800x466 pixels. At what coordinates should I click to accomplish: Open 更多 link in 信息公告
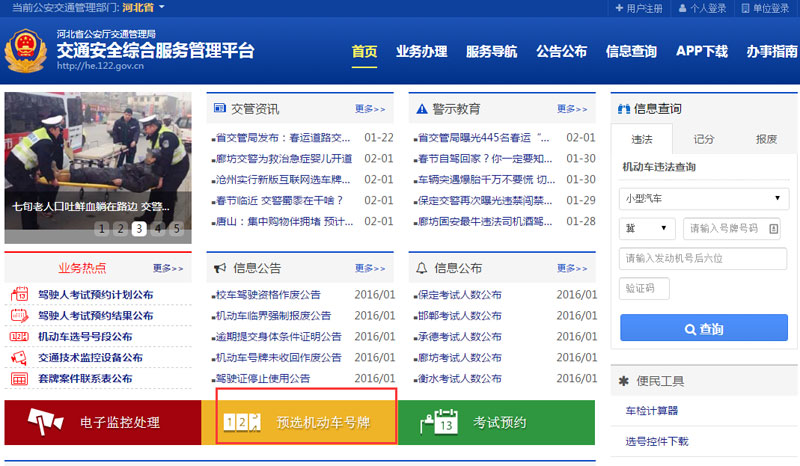(370, 268)
